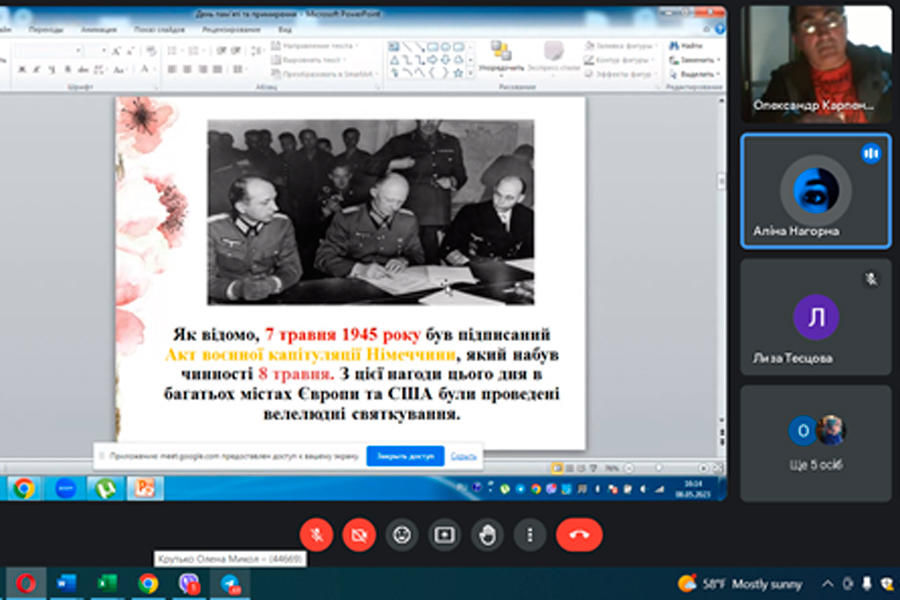This screenshot has width=900, height=600.
Task: Unmute the microphone in Meet controls
Action: tap(317, 535)
